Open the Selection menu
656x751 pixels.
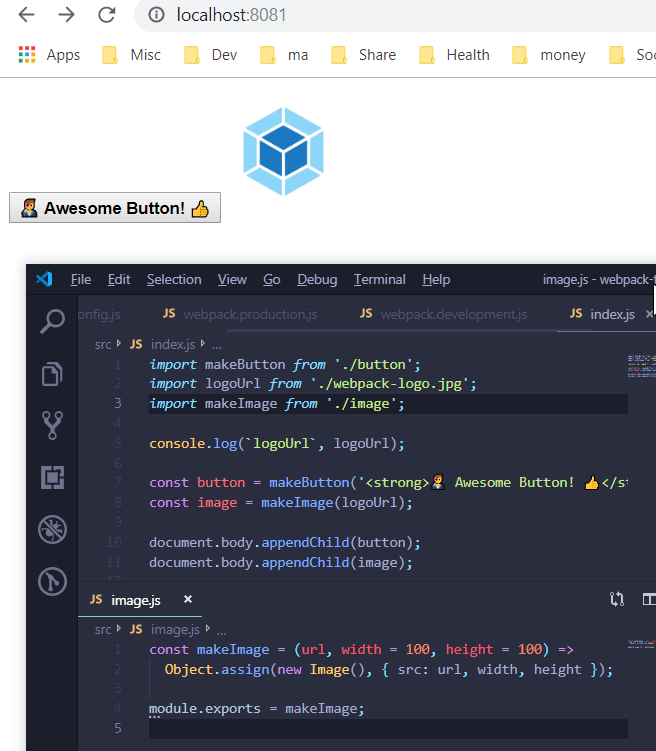pyautogui.click(x=174, y=279)
